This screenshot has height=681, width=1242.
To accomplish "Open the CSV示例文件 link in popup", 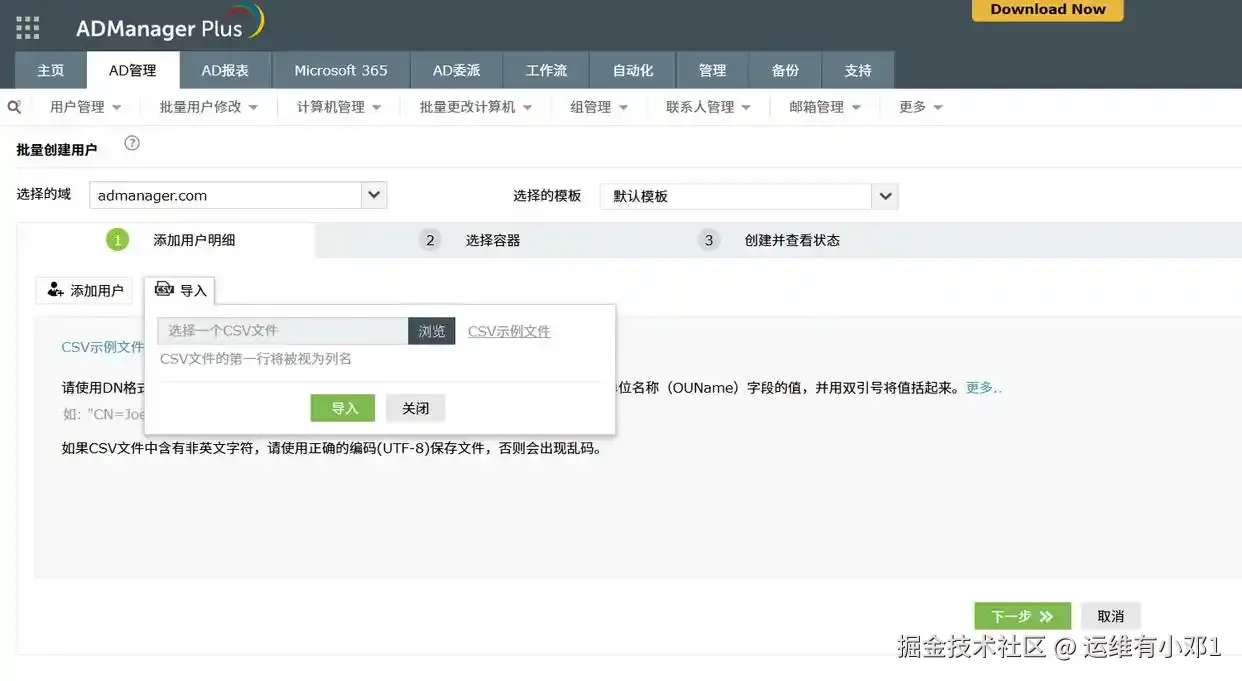I will point(509,331).
